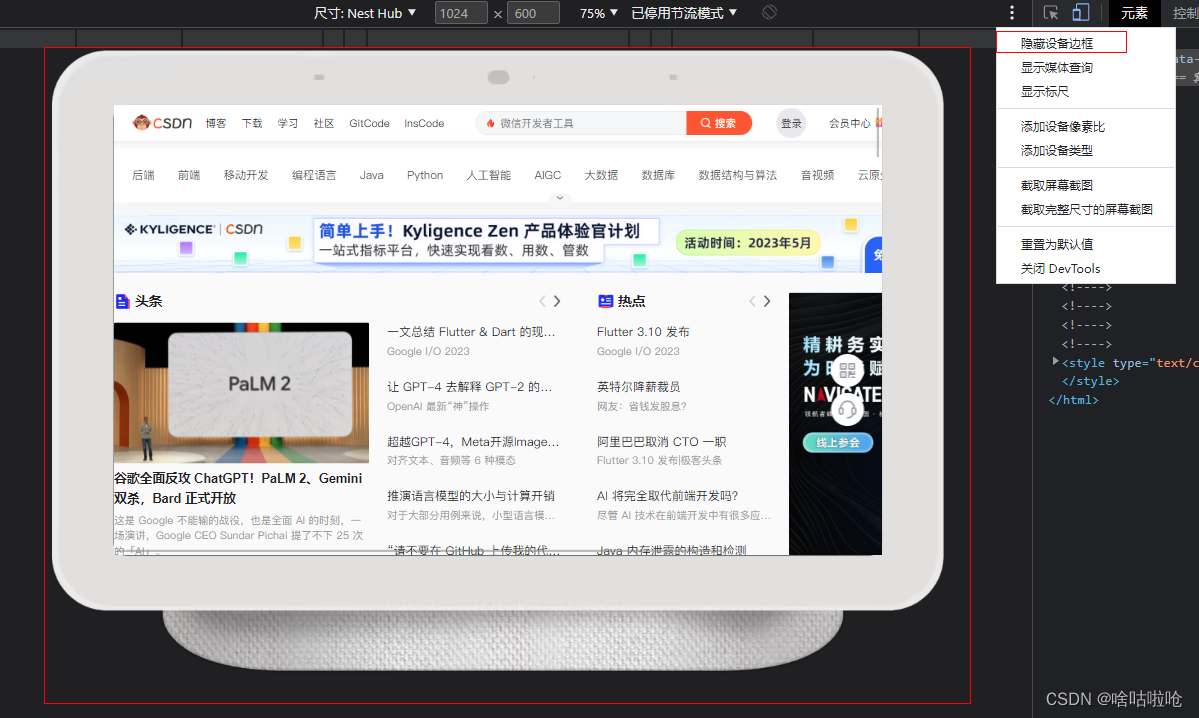This screenshot has width=1199, height=718.
Task: Click the previous arrow in 头条 section
Action: tap(542, 301)
